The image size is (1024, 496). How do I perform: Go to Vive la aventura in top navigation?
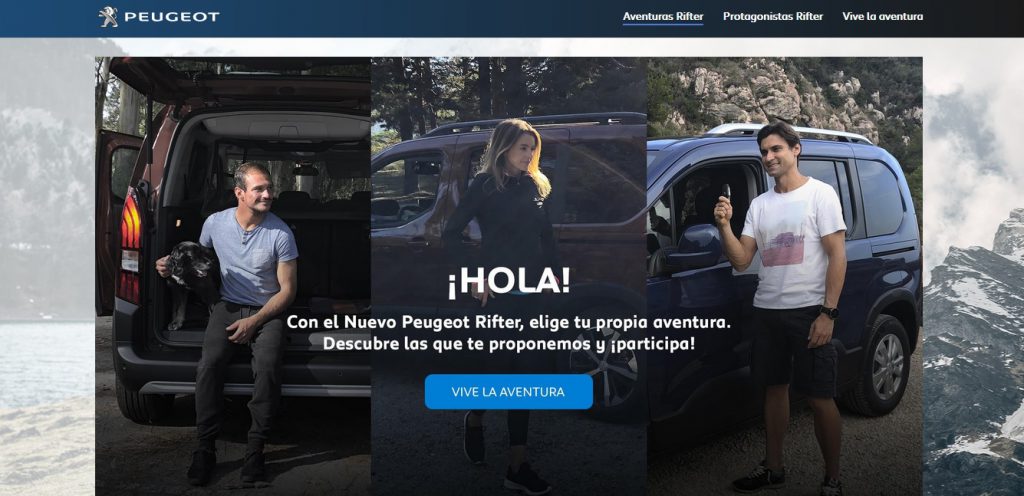click(882, 16)
